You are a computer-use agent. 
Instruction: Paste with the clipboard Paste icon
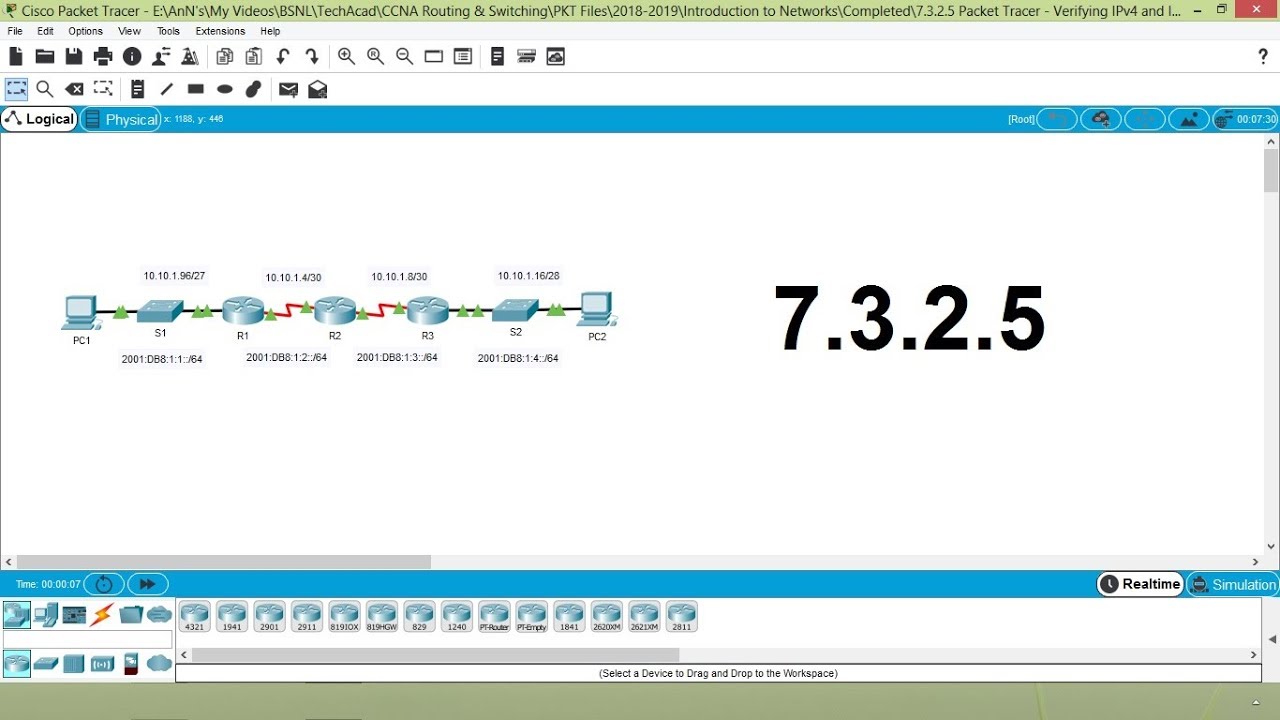coord(254,56)
